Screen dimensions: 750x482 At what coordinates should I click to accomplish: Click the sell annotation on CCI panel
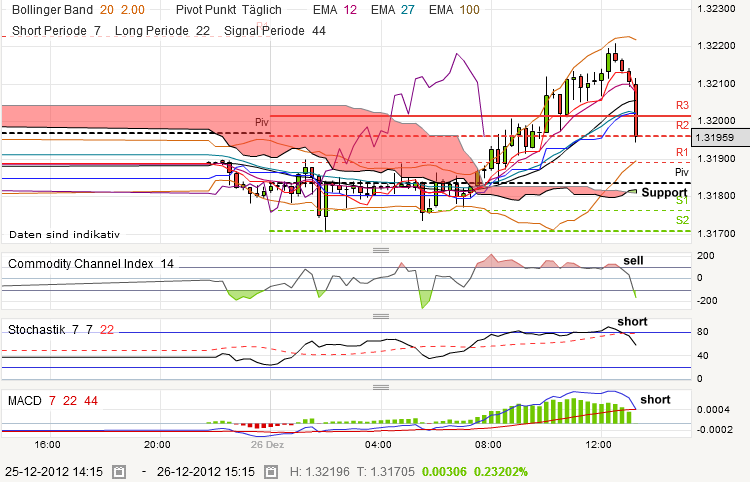coord(633,261)
